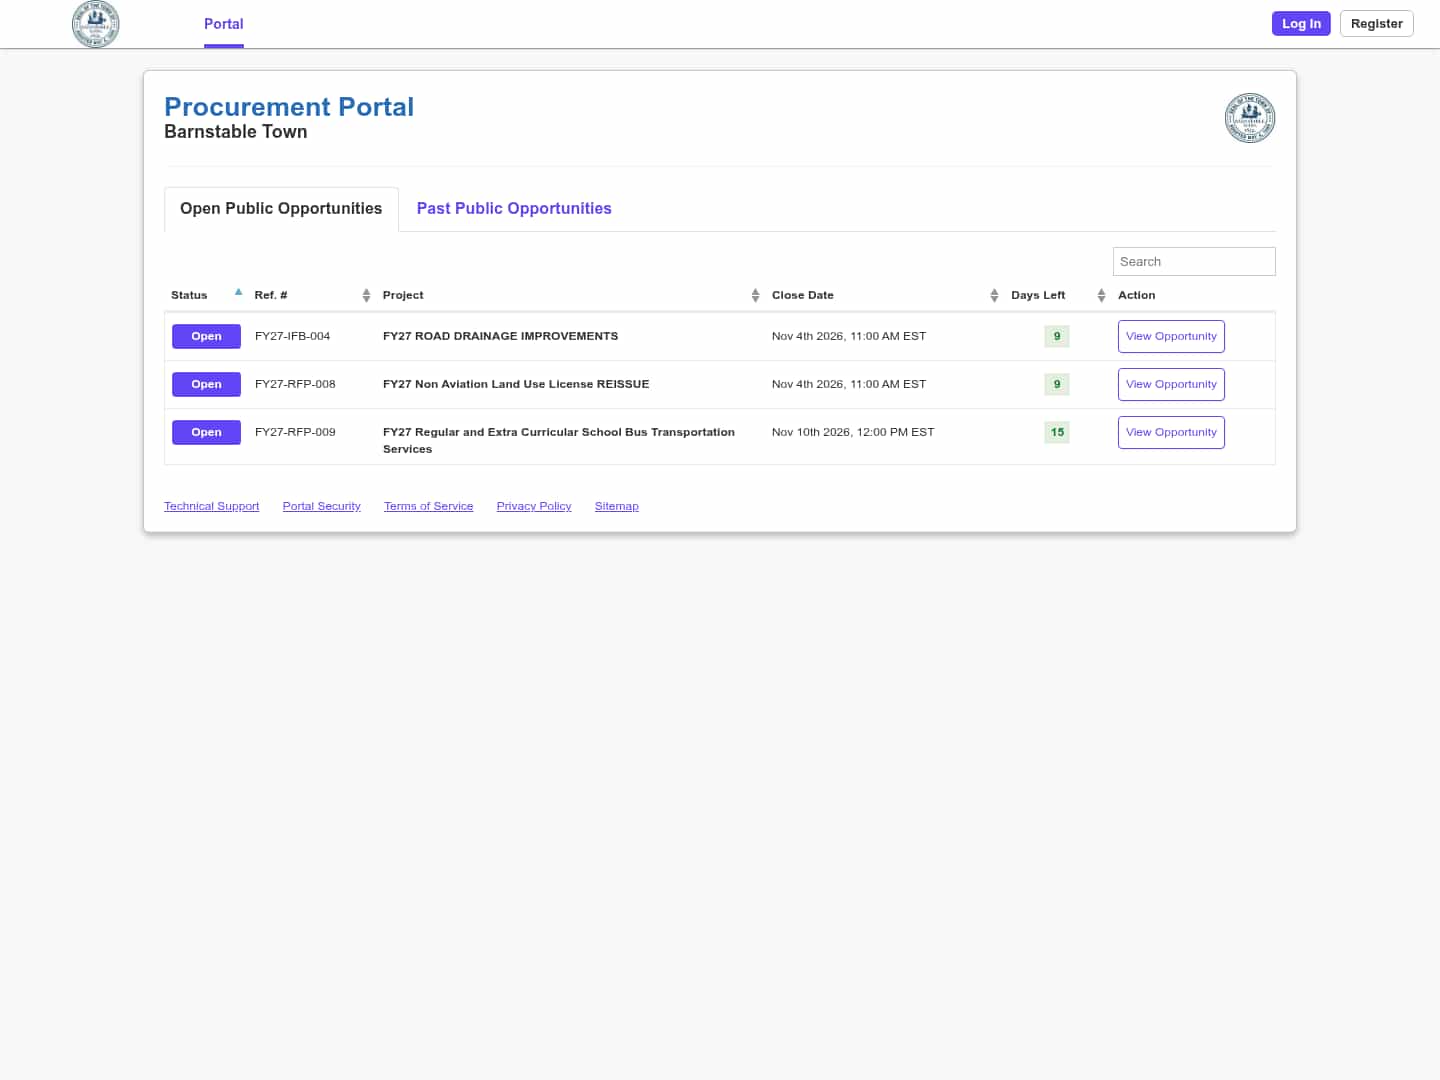1440x1080 pixels.
Task: Select the School Bus Transportation Services project
Action: tap(559, 441)
